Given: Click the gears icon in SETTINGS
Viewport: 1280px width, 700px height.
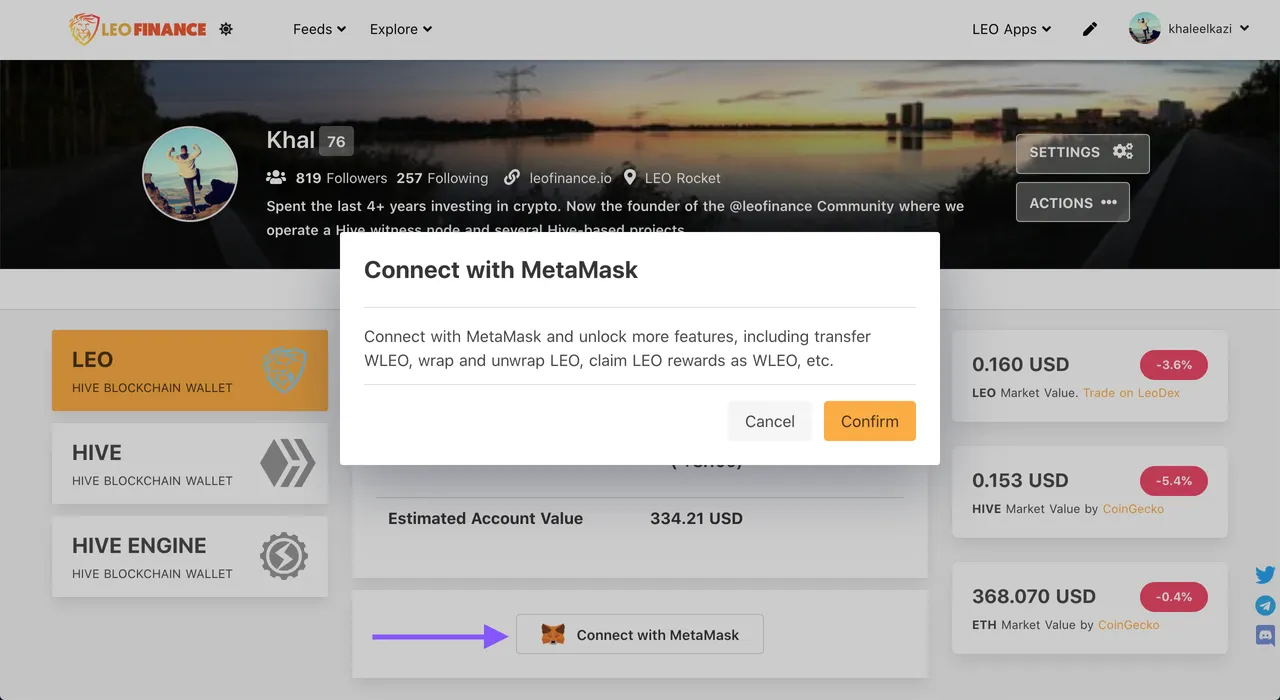Looking at the screenshot, I should (1123, 152).
